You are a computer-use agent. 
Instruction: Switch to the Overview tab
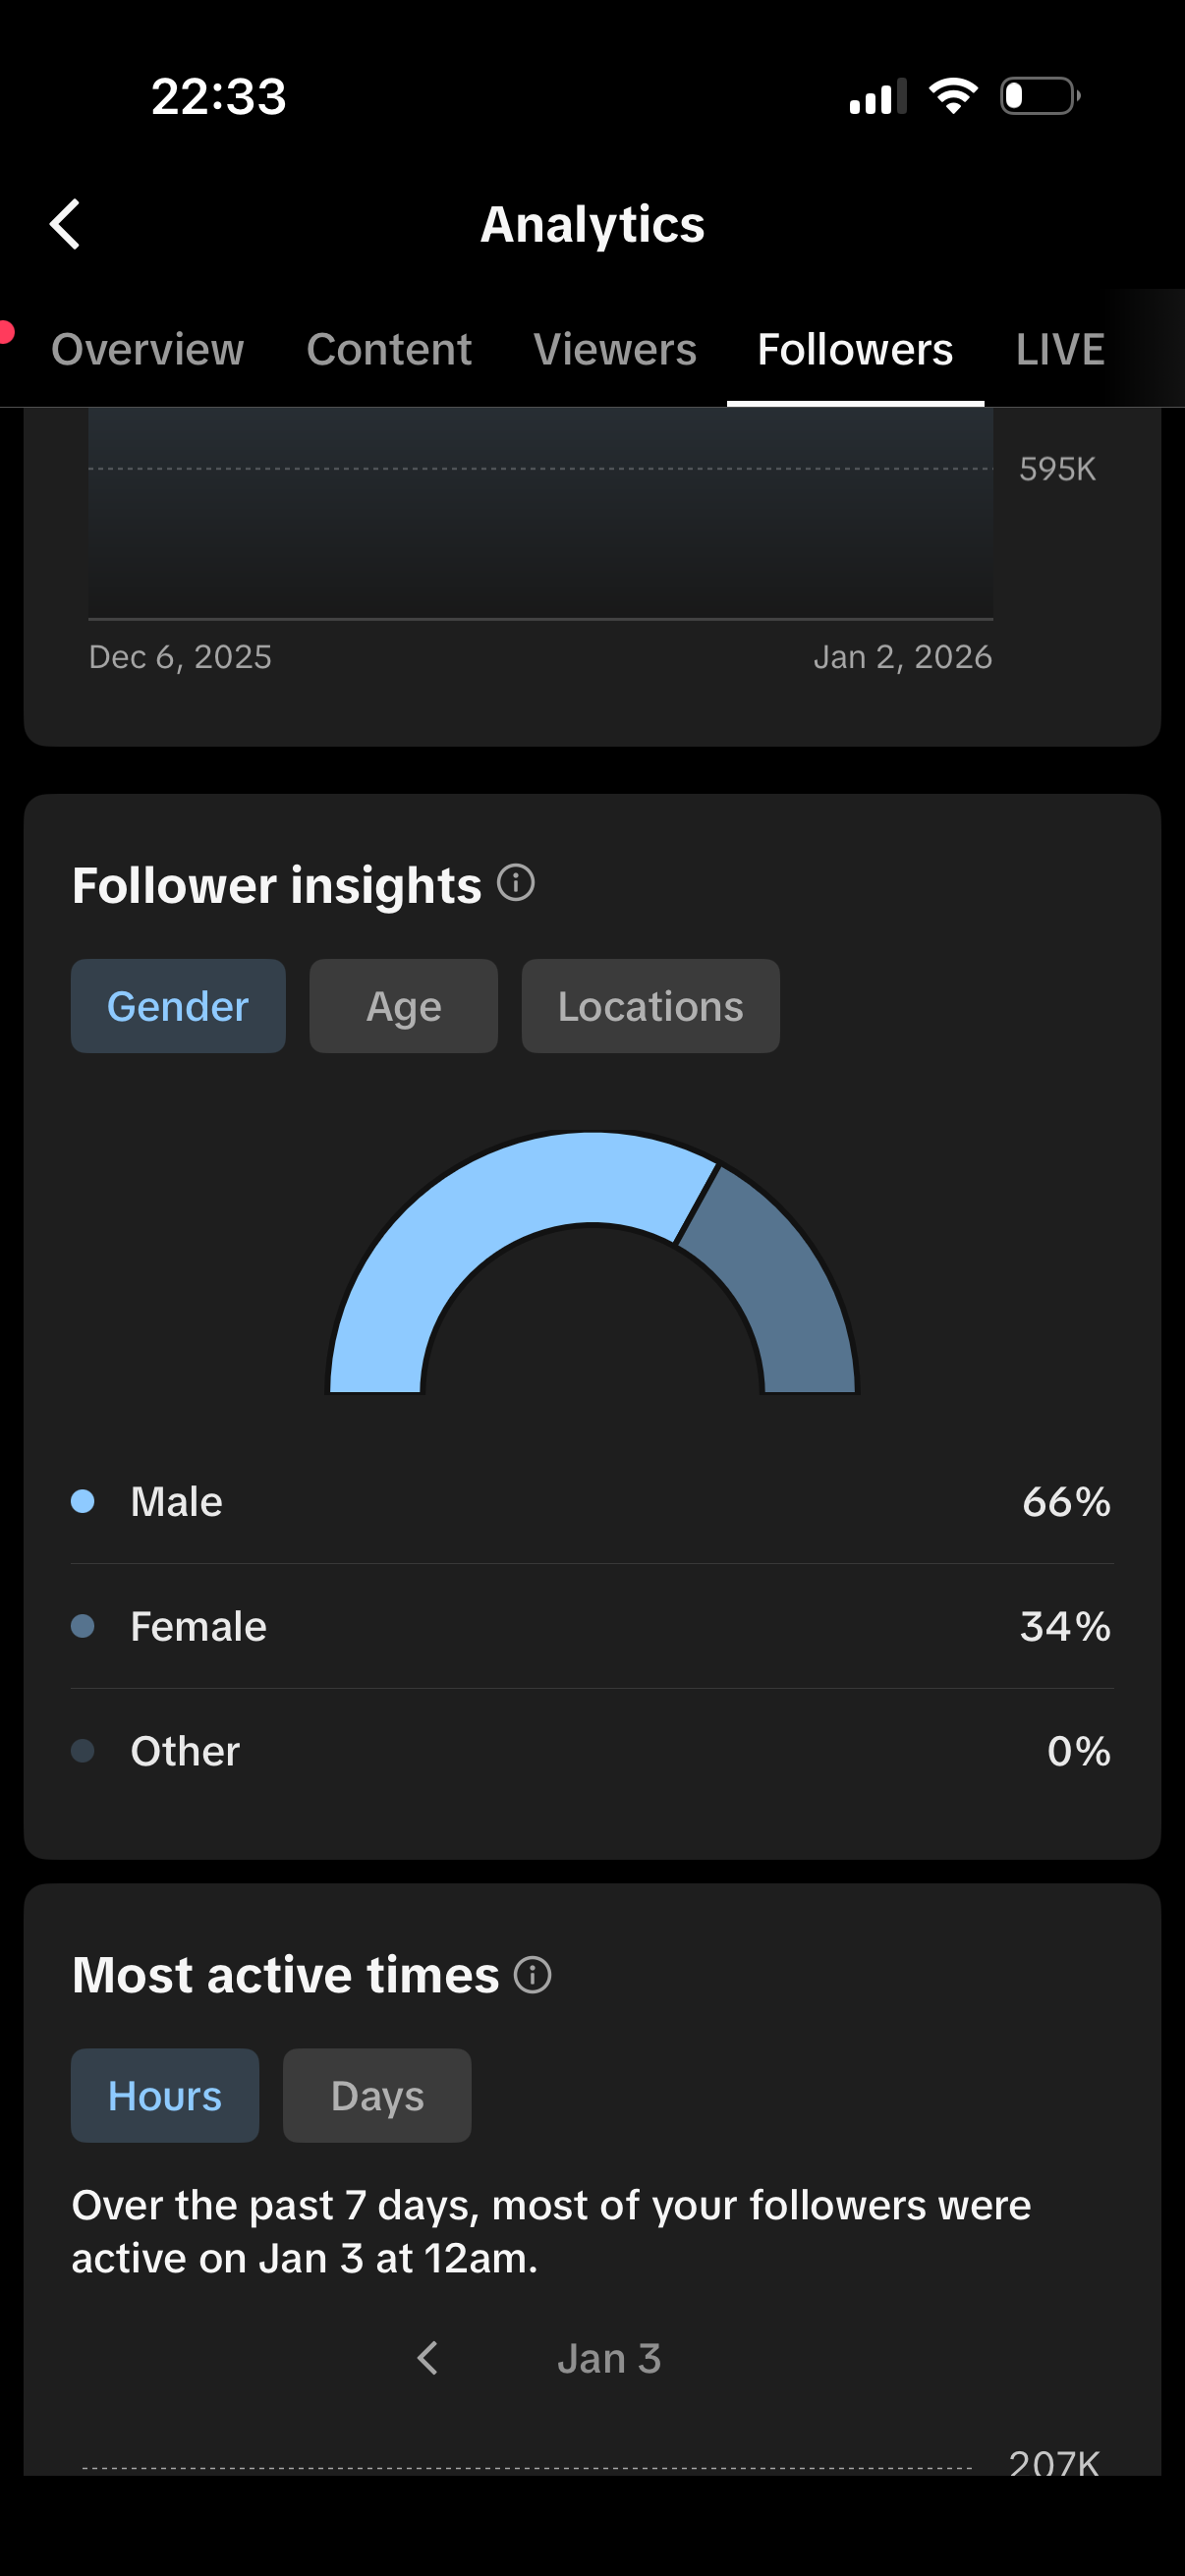point(147,350)
